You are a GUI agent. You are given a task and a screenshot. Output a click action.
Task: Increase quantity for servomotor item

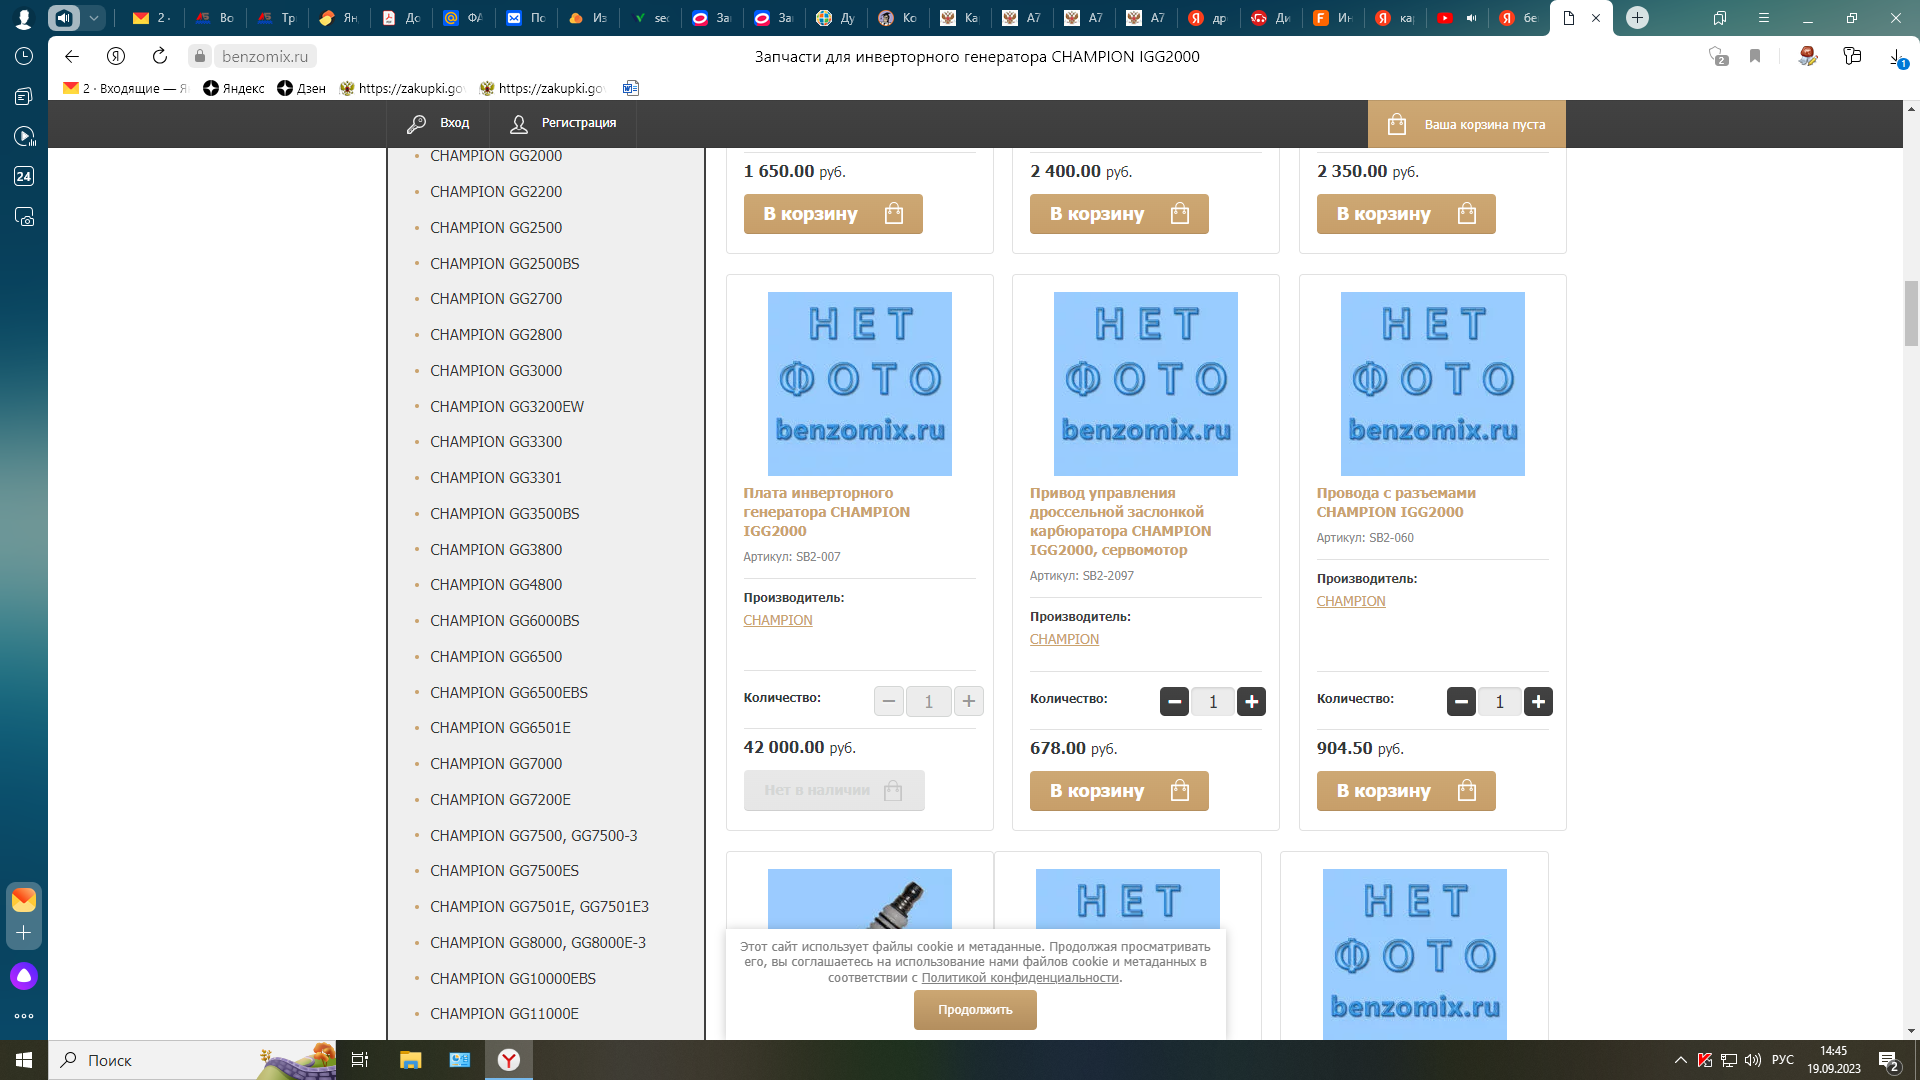click(x=1251, y=702)
